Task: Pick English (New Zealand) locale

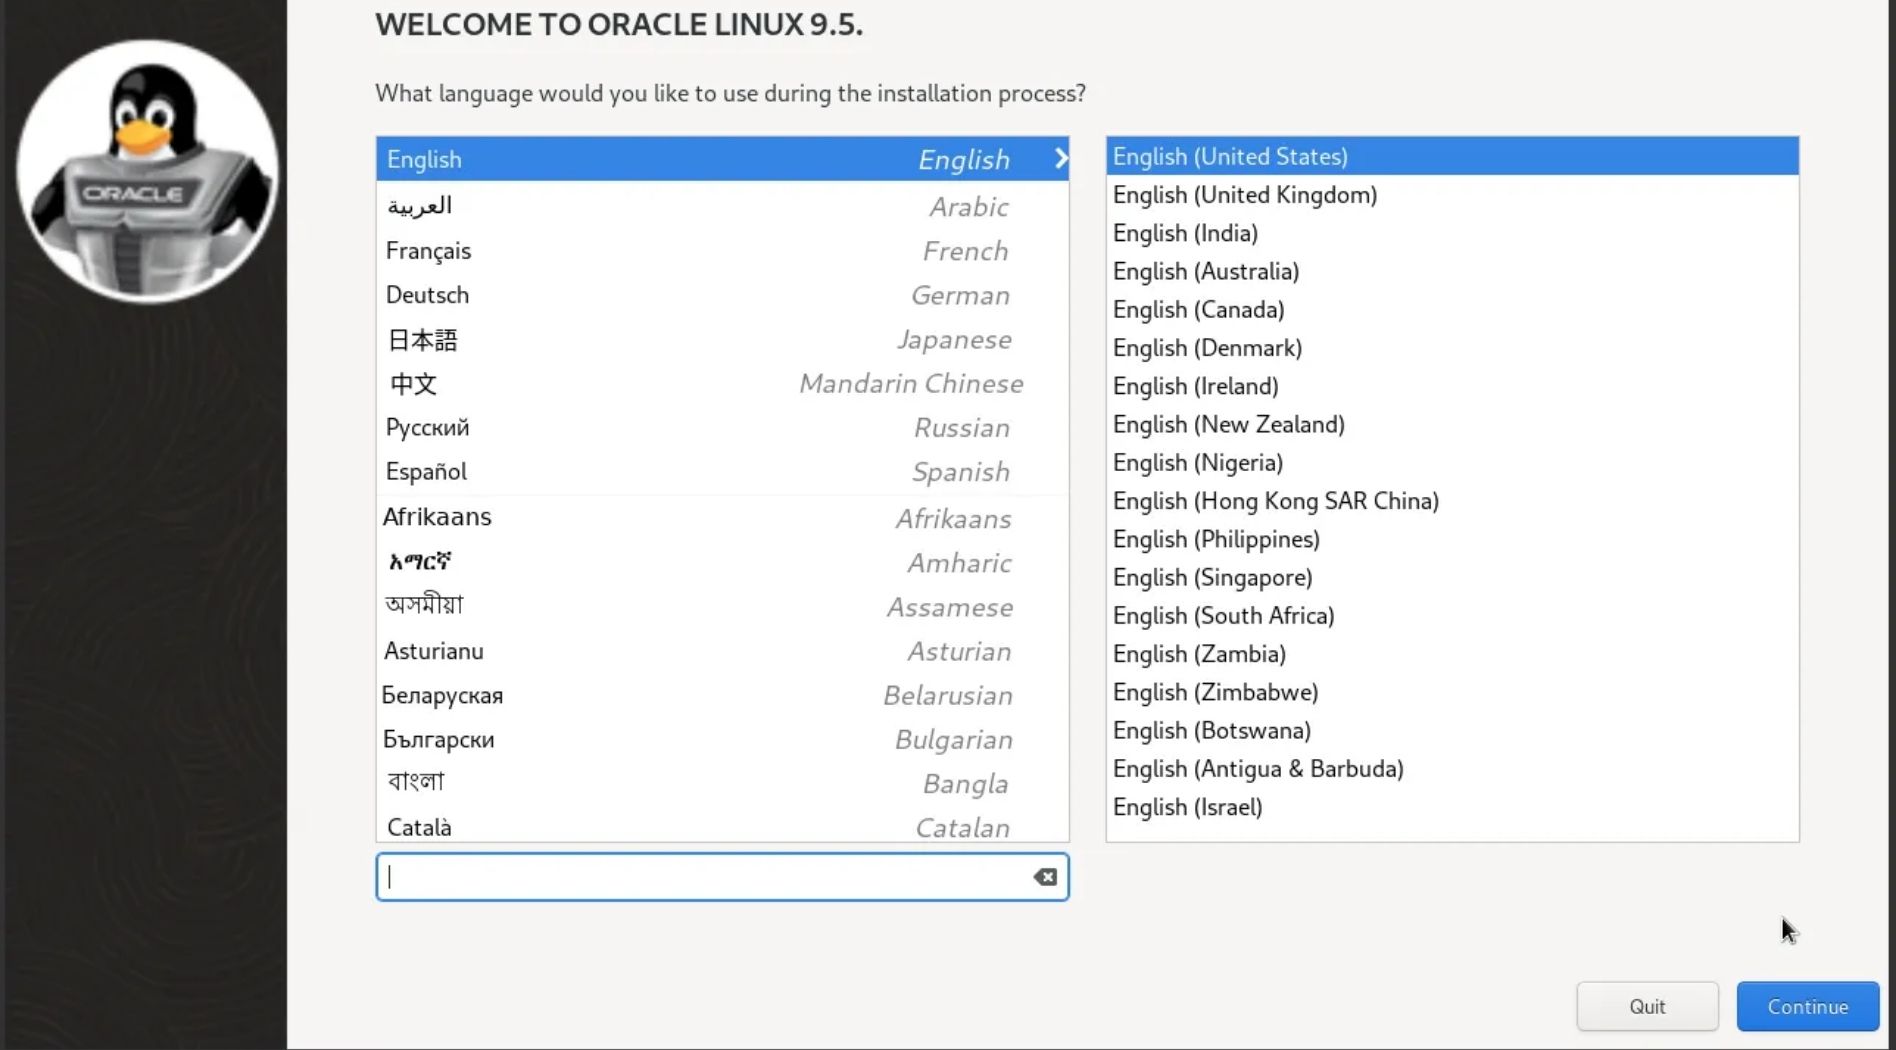Action: tap(1452, 424)
